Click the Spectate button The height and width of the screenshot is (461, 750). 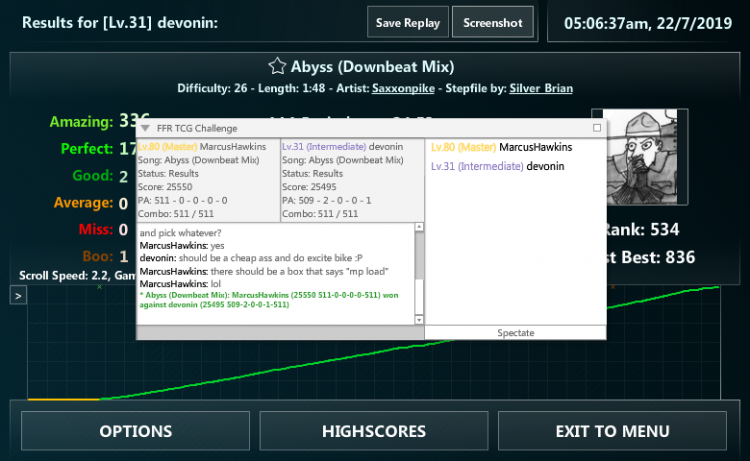click(x=515, y=332)
